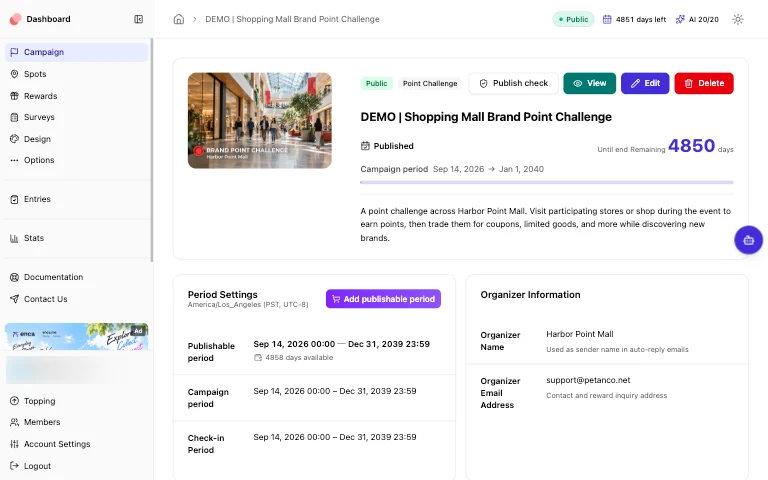This screenshot has width=768, height=480.
Task: Click the Stats bar chart icon
Action: [x=14, y=238]
